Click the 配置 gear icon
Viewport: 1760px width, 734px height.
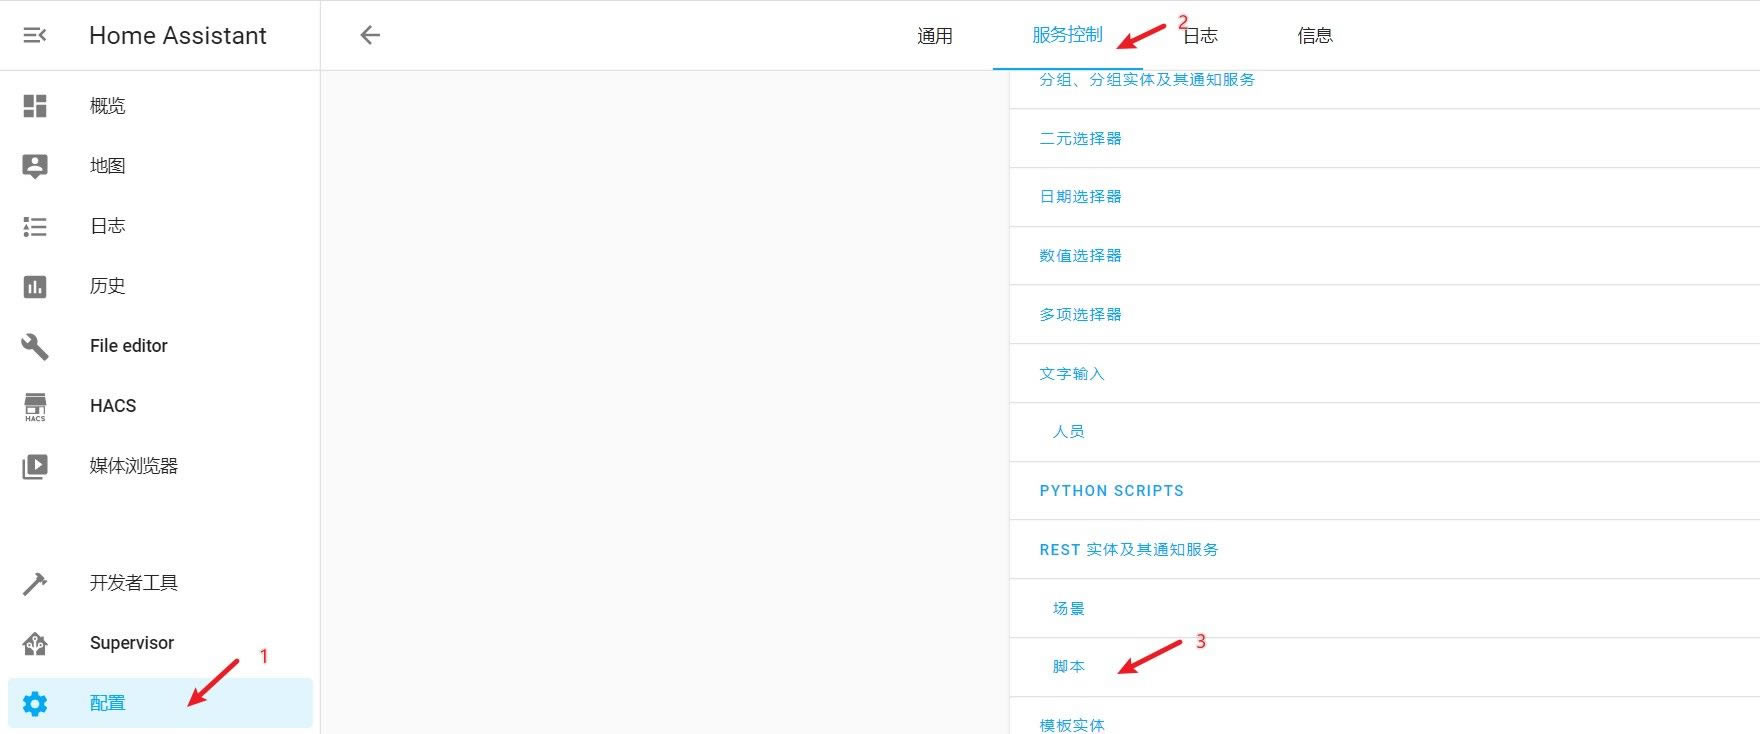[35, 703]
